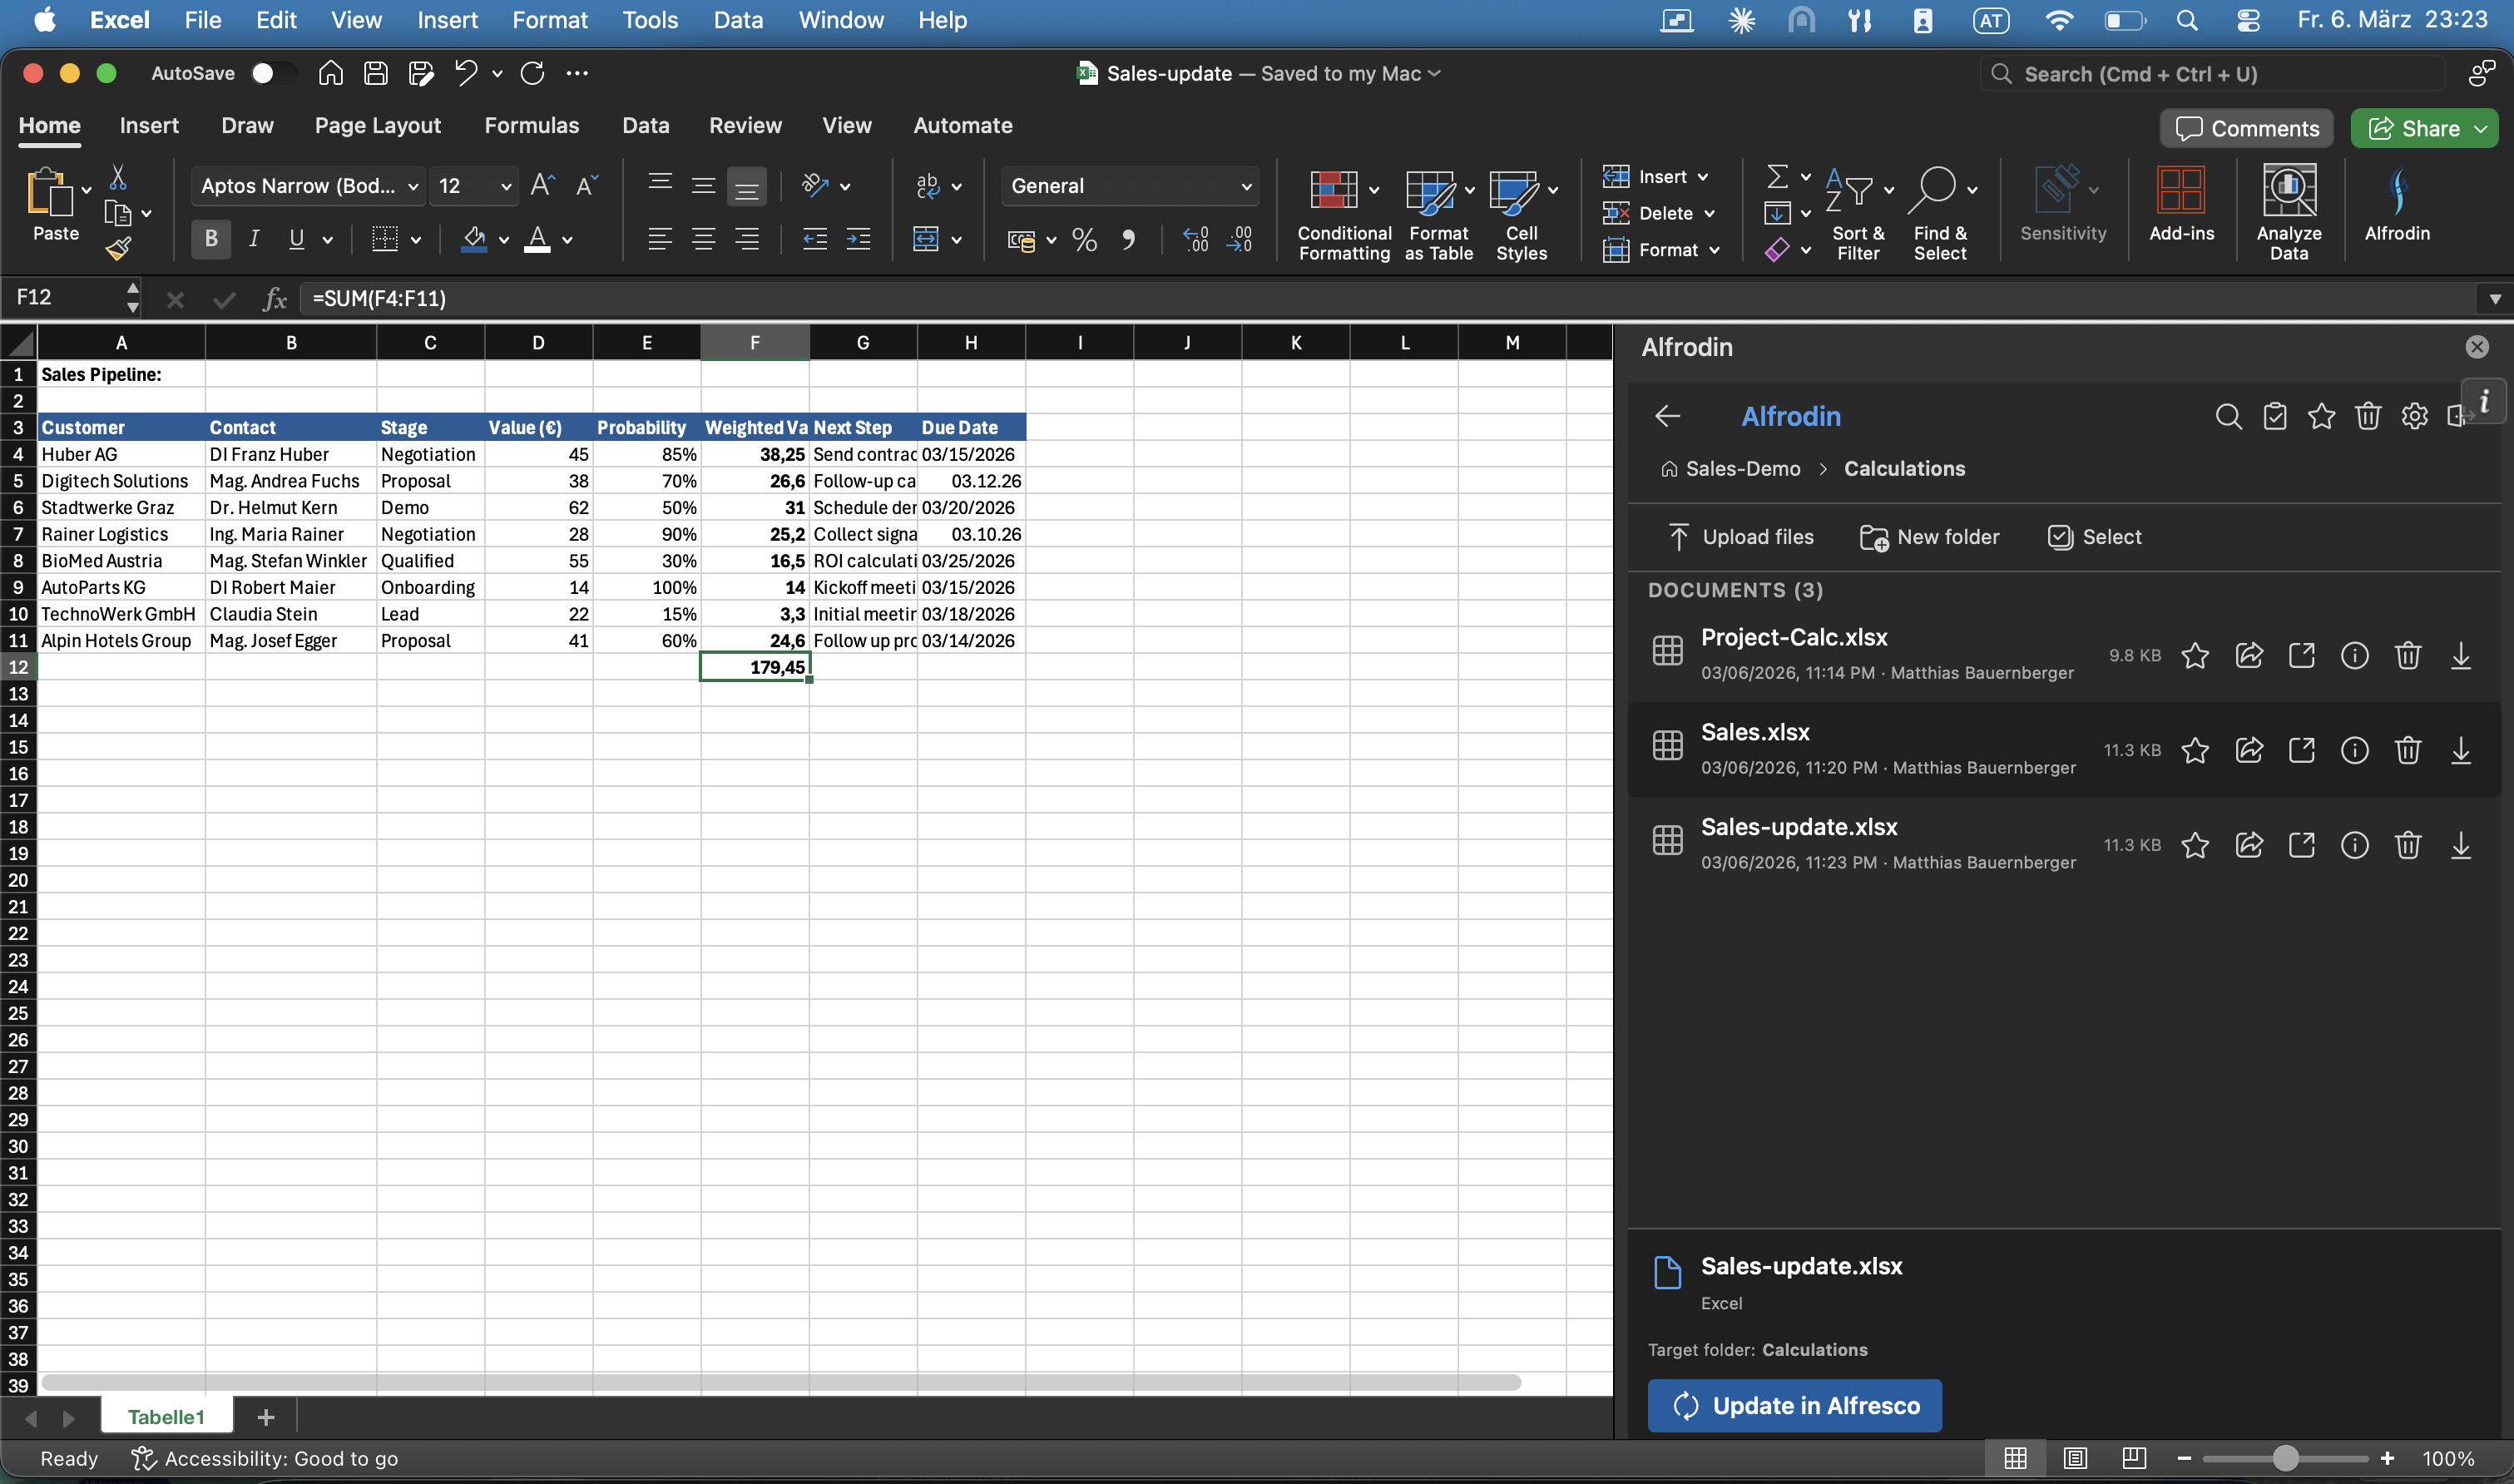The image size is (2514, 1484).
Task: Expand the font size dropdown
Action: (505, 186)
